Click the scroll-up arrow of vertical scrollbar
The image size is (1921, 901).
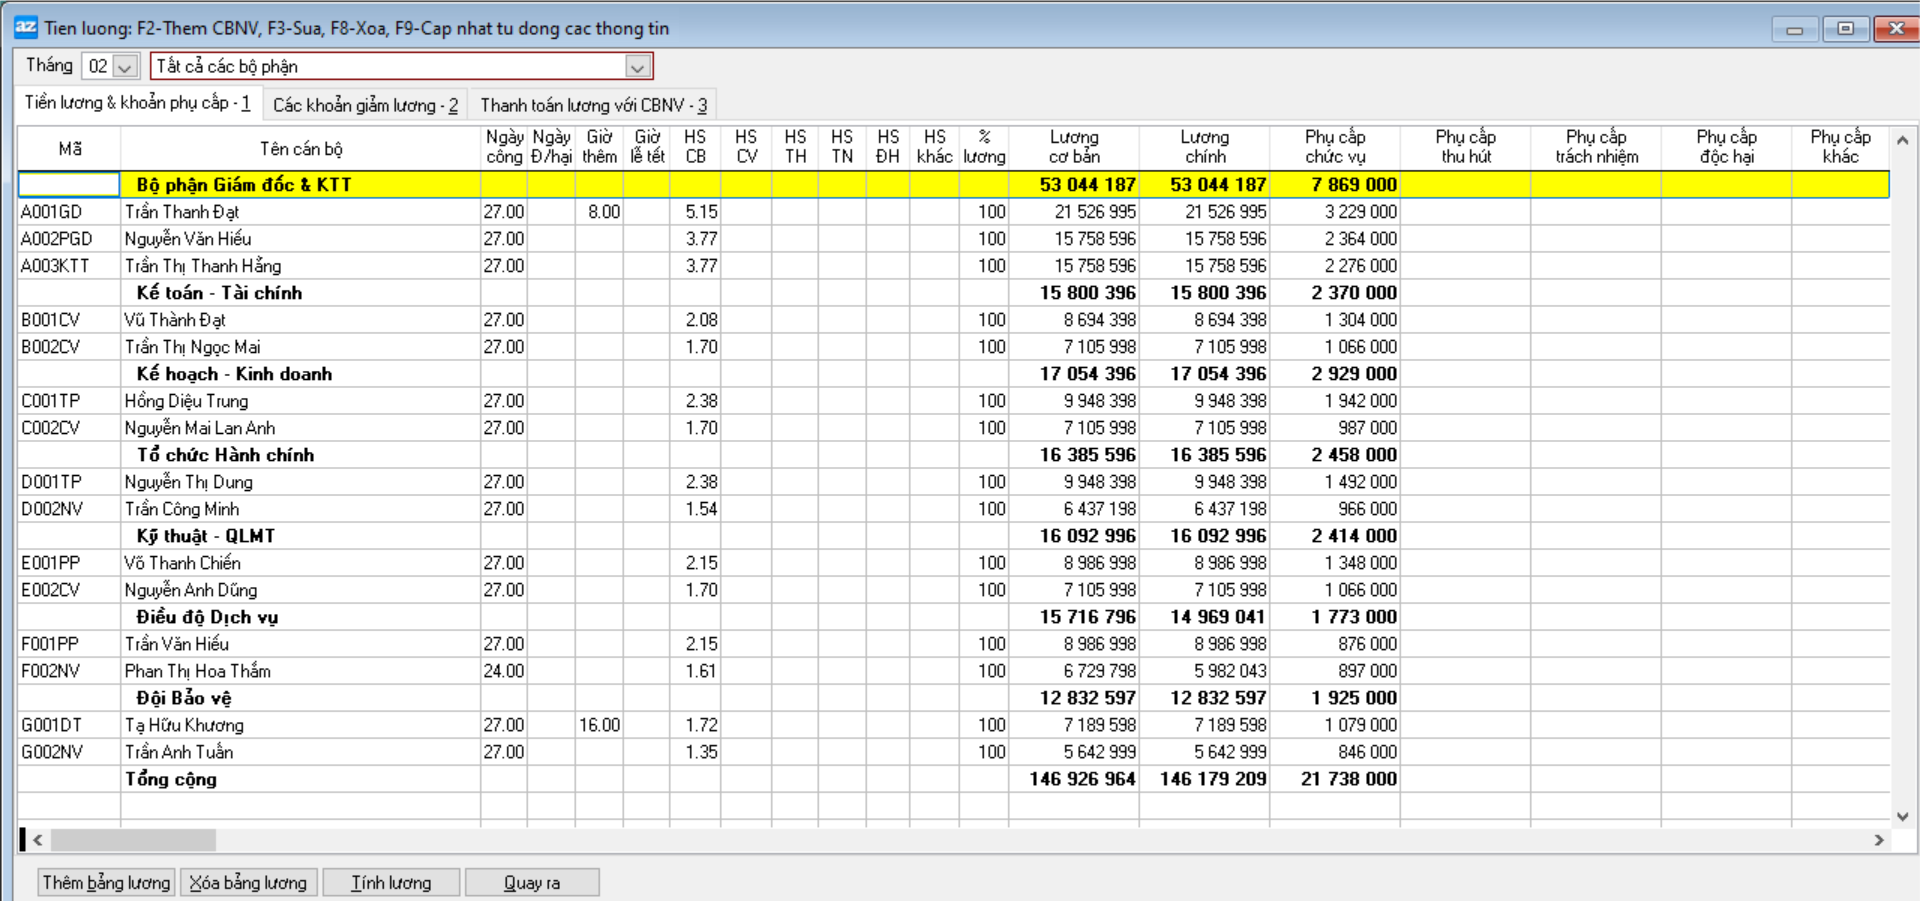(1902, 140)
